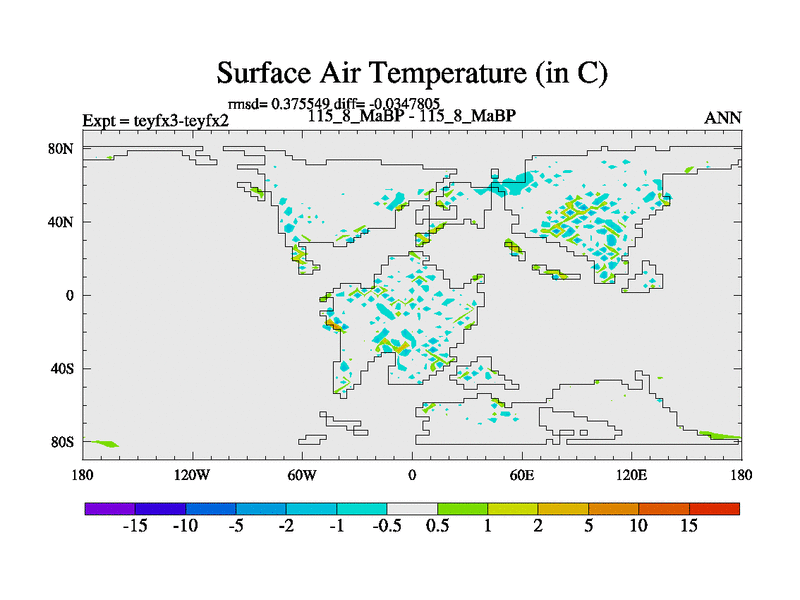Click the green patch at the map's bottom-left
Image resolution: width=800 pixels, height=600 pixels.
(103, 443)
